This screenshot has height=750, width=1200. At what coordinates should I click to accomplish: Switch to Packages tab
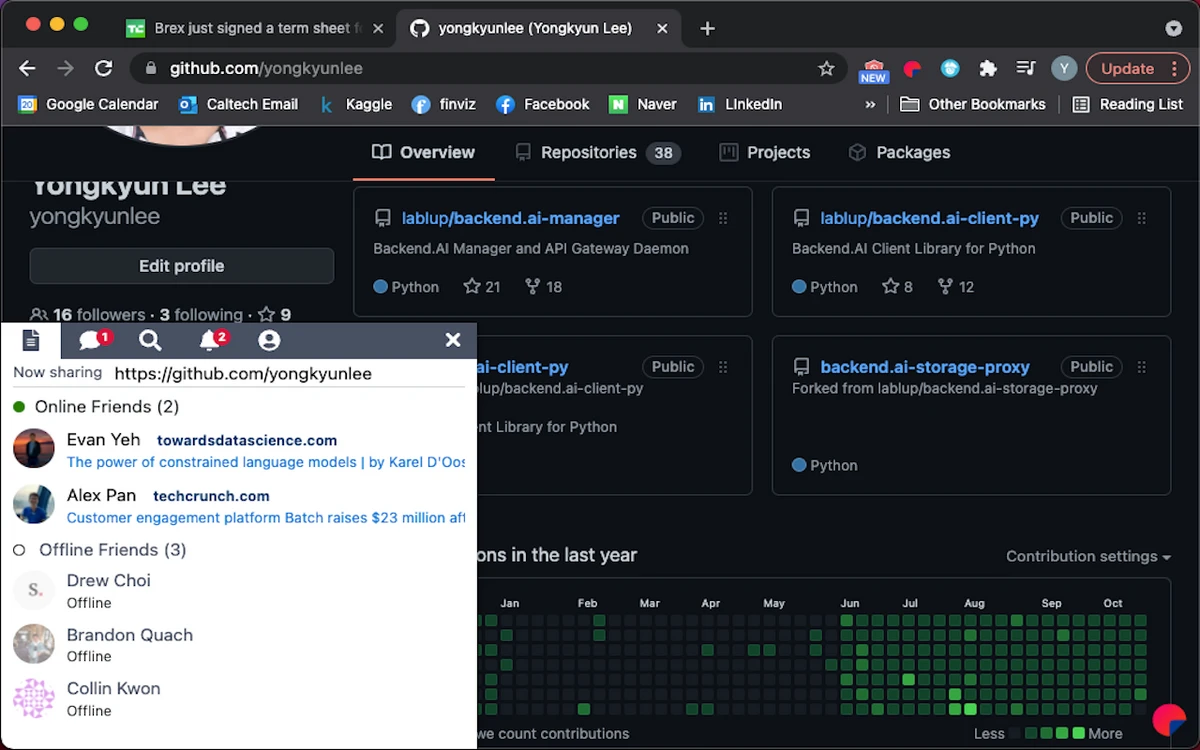(899, 152)
